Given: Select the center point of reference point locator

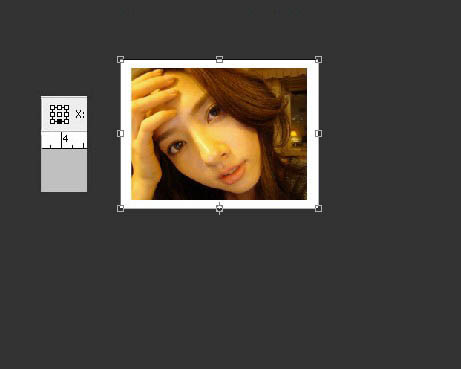Looking at the screenshot, I should [59, 114].
